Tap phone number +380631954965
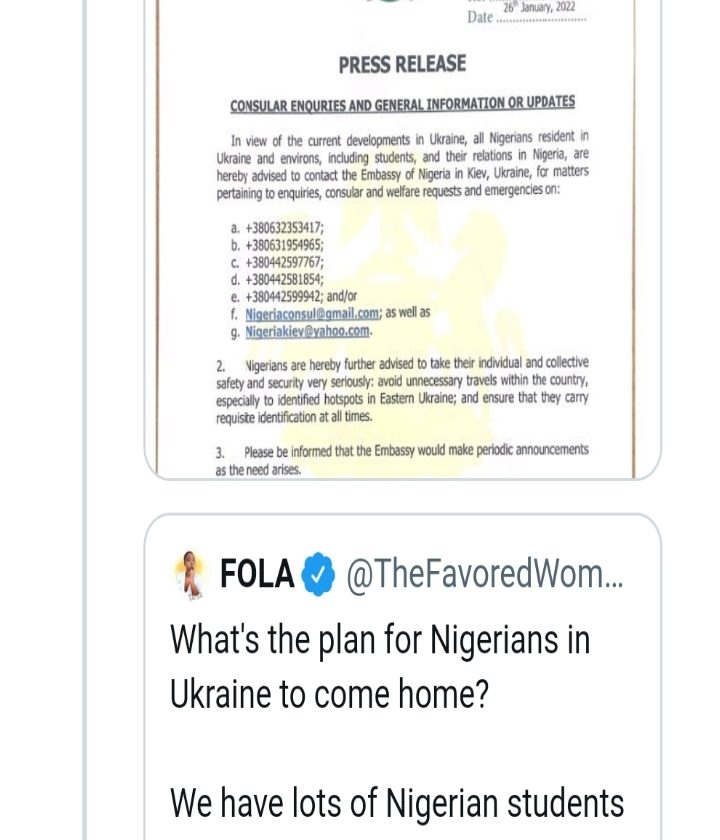Image resolution: width=720 pixels, height=840 pixels. pyautogui.click(x=284, y=246)
